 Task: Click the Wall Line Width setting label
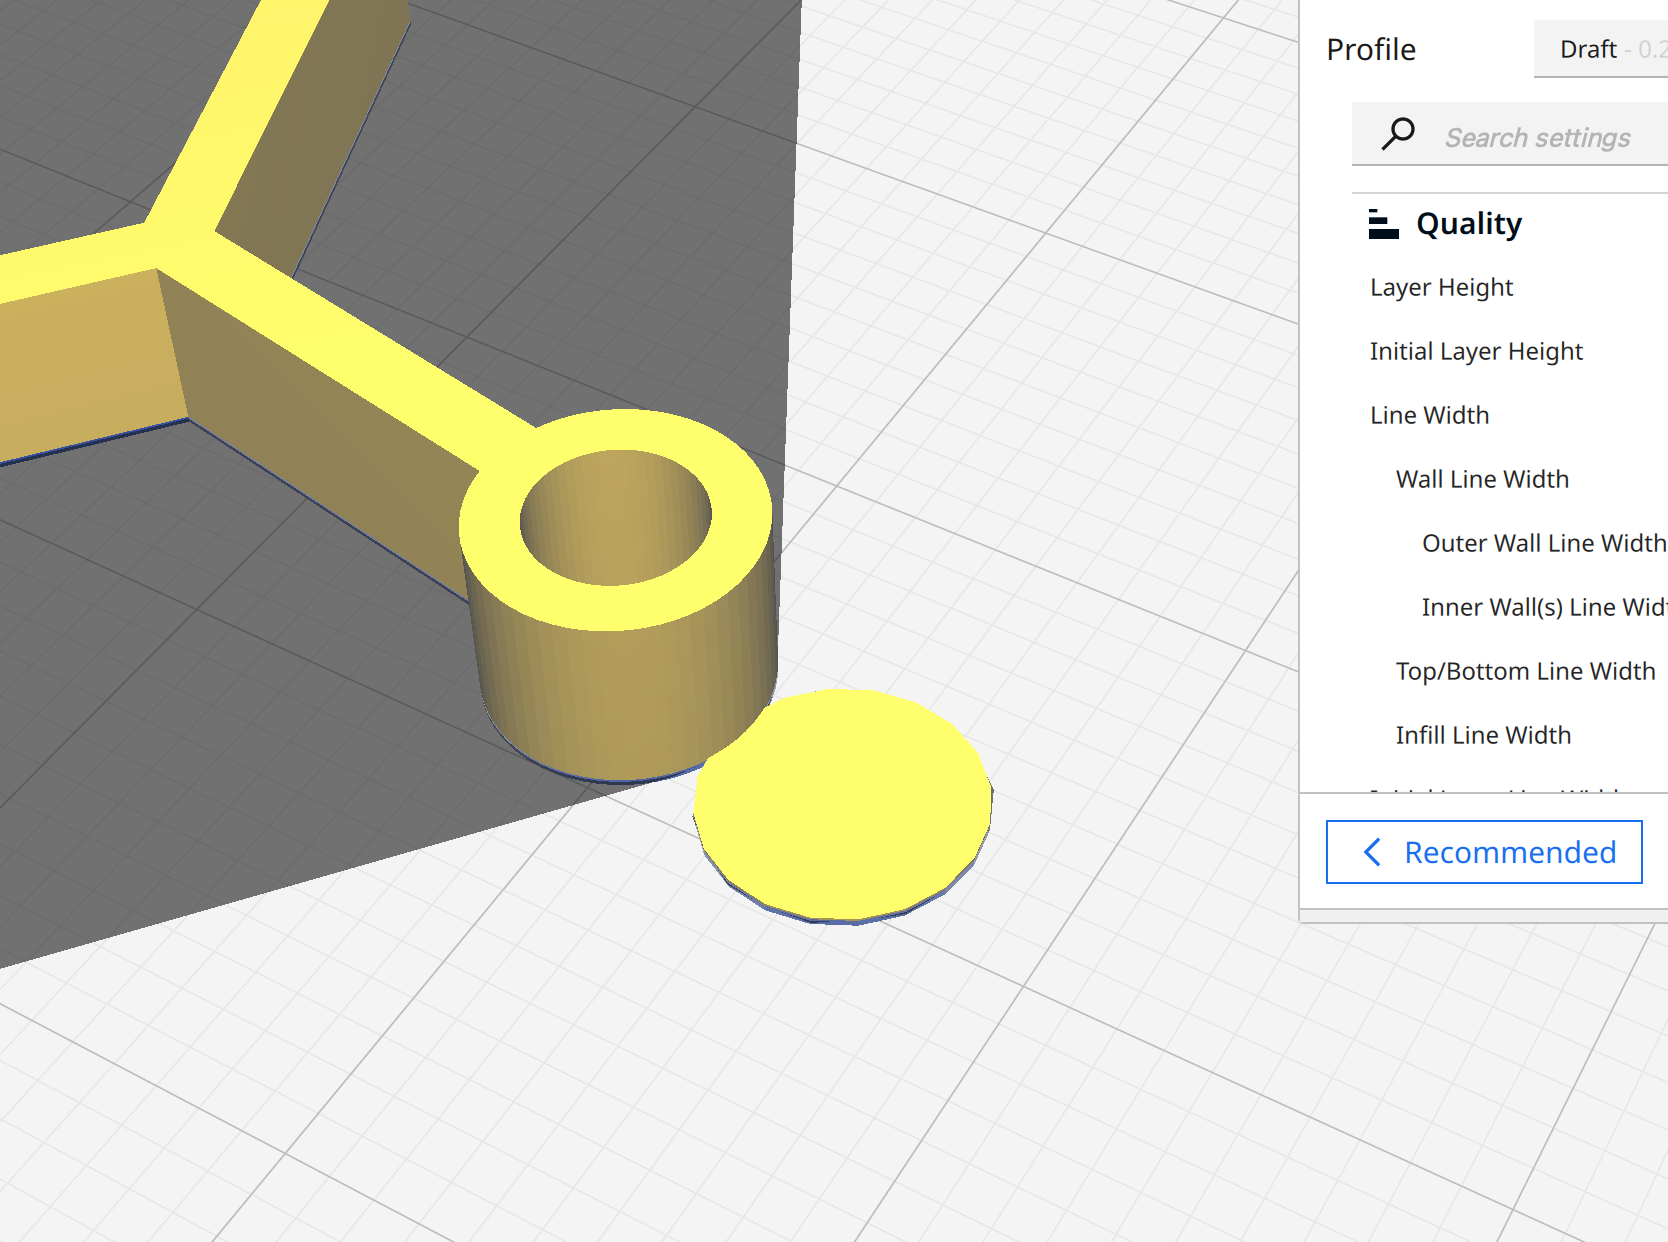[x=1482, y=479]
